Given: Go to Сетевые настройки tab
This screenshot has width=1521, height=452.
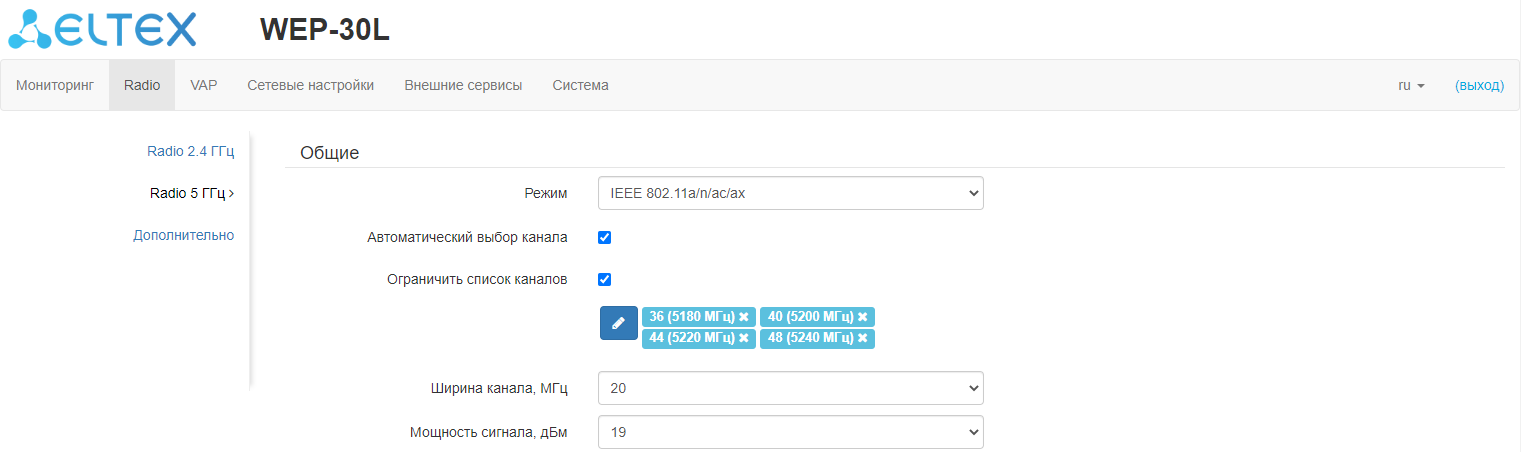Looking at the screenshot, I should tap(311, 86).
